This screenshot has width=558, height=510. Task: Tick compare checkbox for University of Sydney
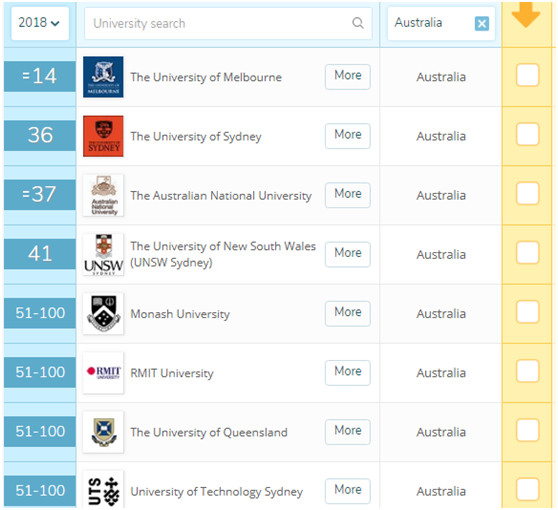click(x=527, y=134)
